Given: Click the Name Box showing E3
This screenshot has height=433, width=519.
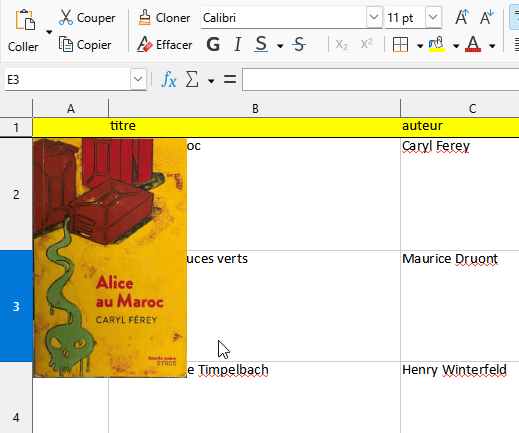Looking at the screenshot, I should click(x=67, y=80).
